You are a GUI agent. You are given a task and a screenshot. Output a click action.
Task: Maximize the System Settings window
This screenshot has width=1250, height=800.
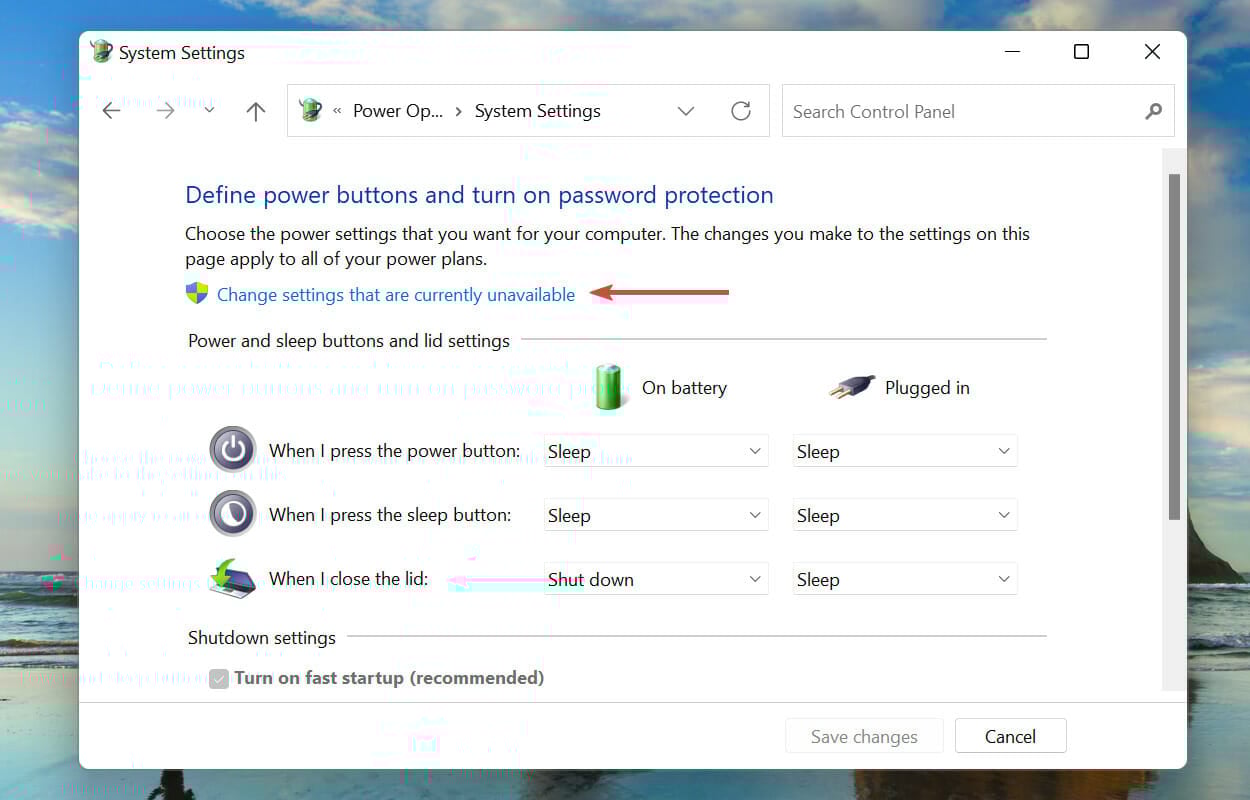[x=1081, y=52]
